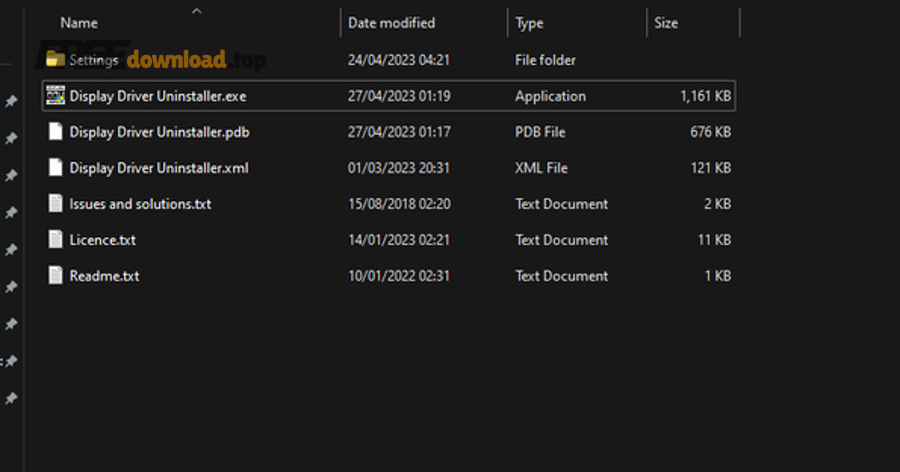Click the Issues and solutions.txt file icon
Screen dimensions: 900x472
pos(55,203)
